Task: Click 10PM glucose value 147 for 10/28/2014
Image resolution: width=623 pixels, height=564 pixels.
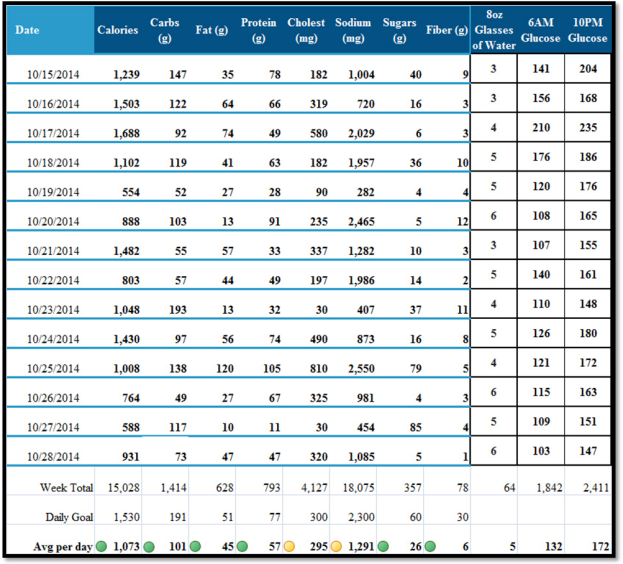Action: point(588,451)
